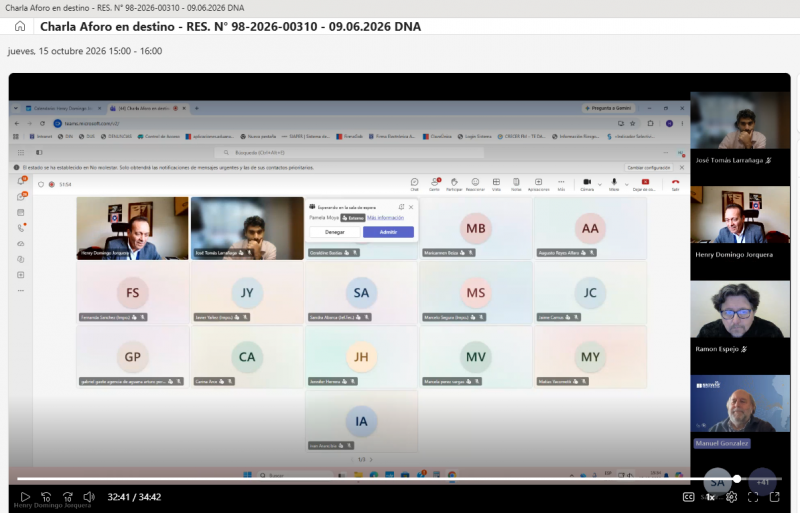Go to the next participant page chevron
The width and height of the screenshot is (800, 513).
[x=371, y=459]
